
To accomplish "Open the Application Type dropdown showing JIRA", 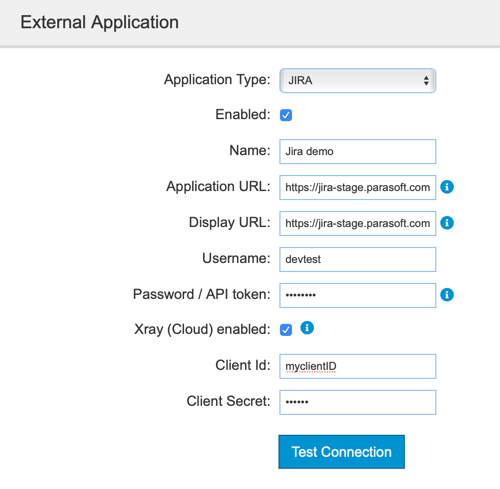I will (x=358, y=81).
